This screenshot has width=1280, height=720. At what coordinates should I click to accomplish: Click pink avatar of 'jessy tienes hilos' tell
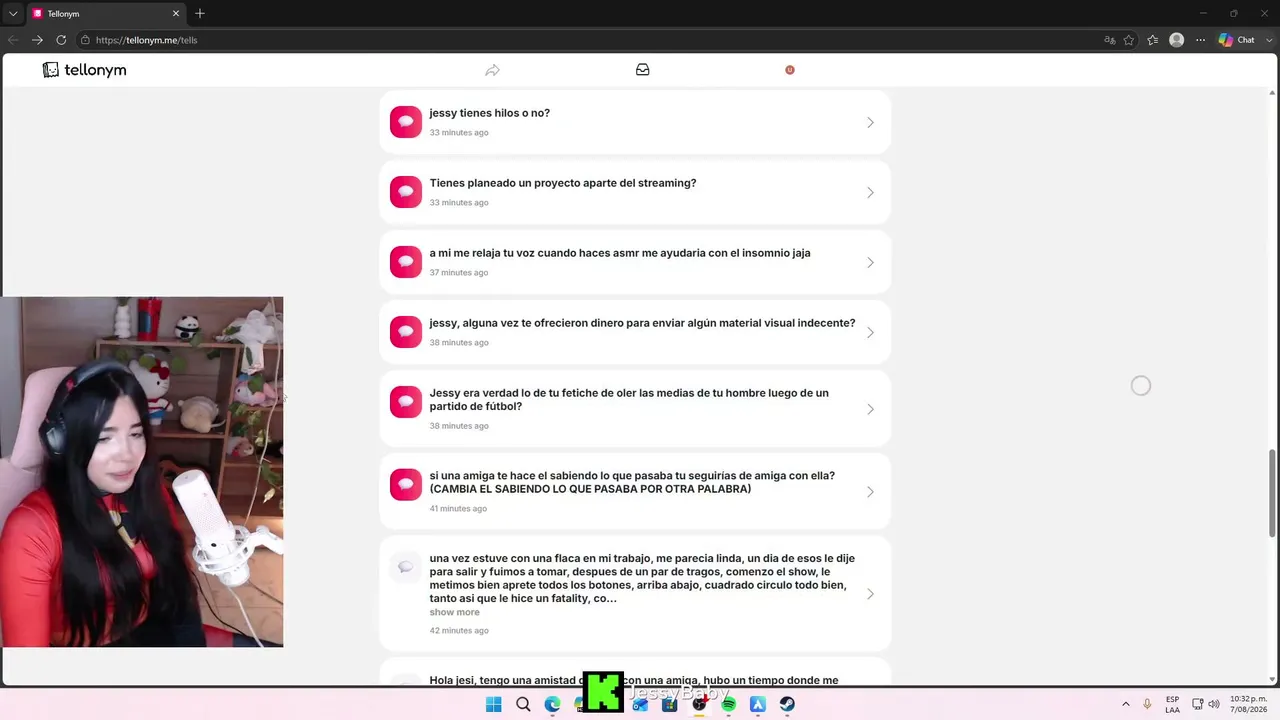406,122
